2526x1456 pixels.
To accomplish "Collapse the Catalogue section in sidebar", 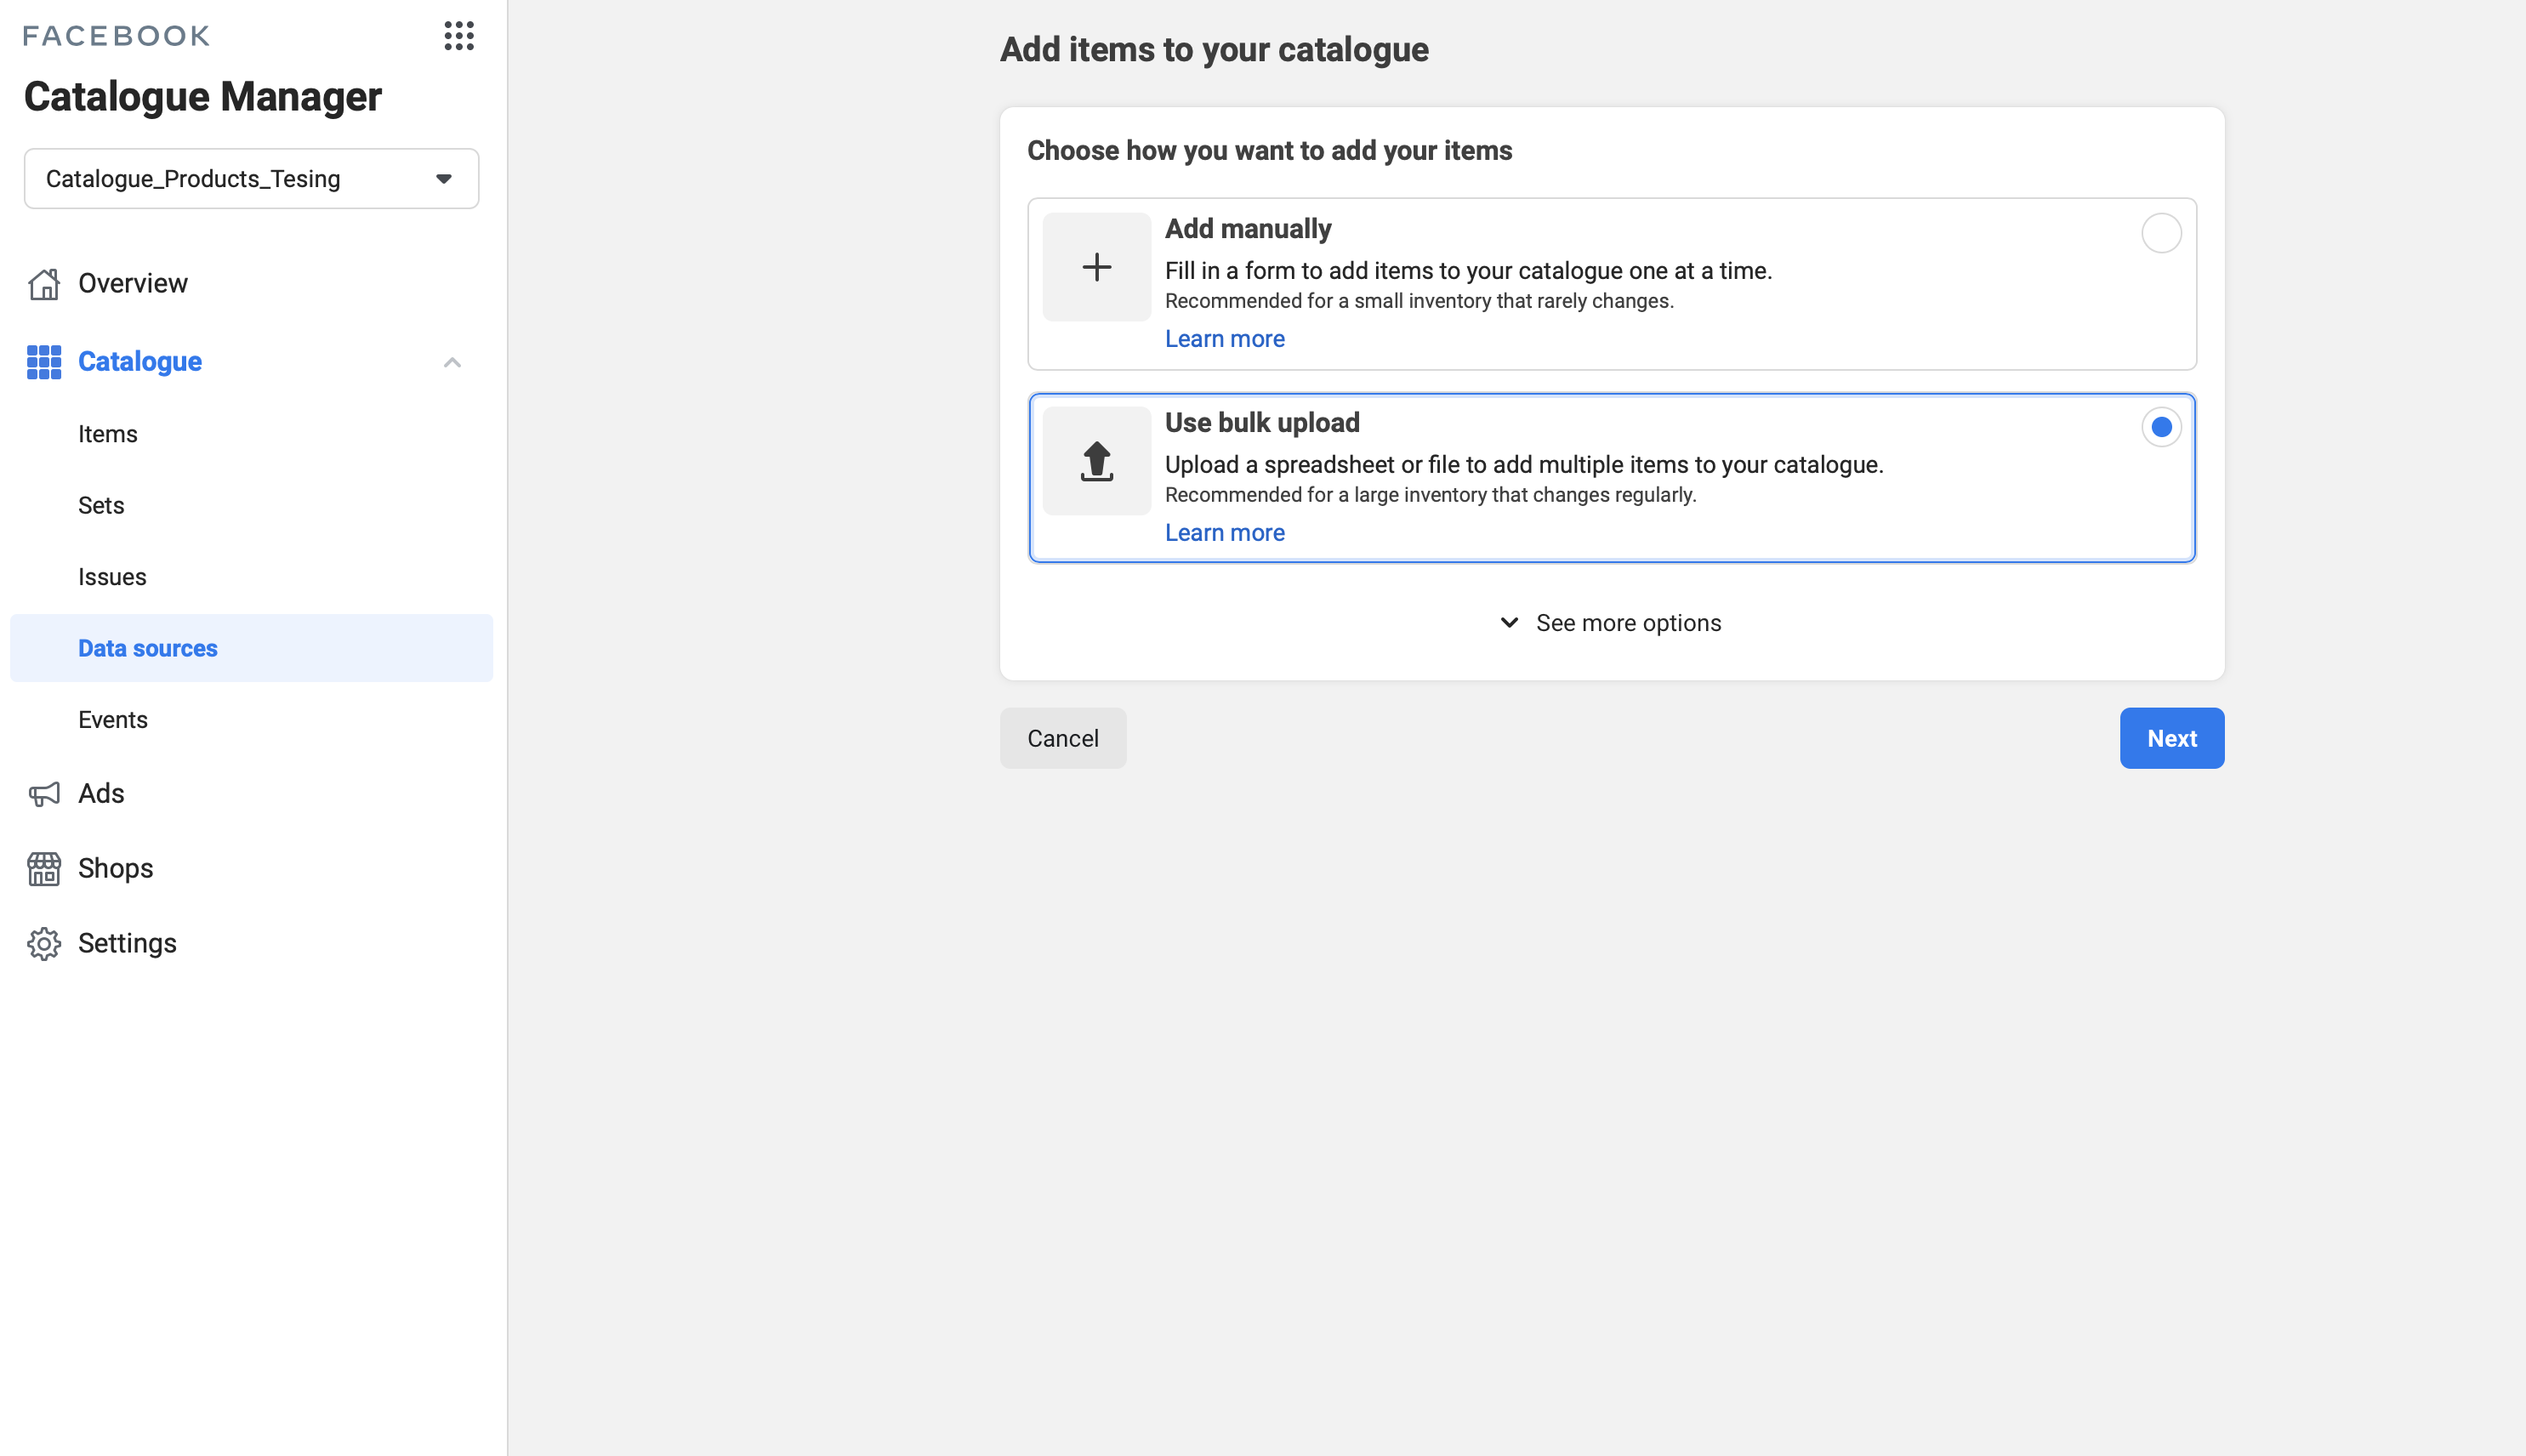I will [453, 361].
